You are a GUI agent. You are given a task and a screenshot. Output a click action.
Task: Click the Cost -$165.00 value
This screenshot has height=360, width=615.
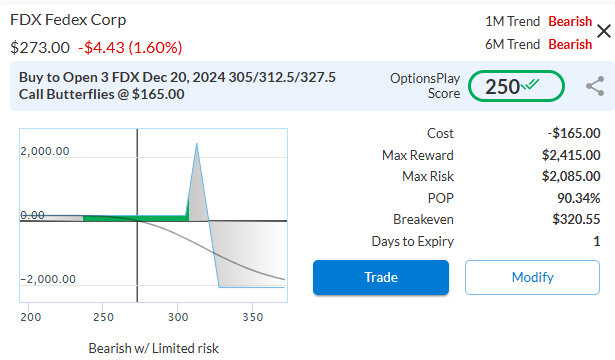[574, 133]
